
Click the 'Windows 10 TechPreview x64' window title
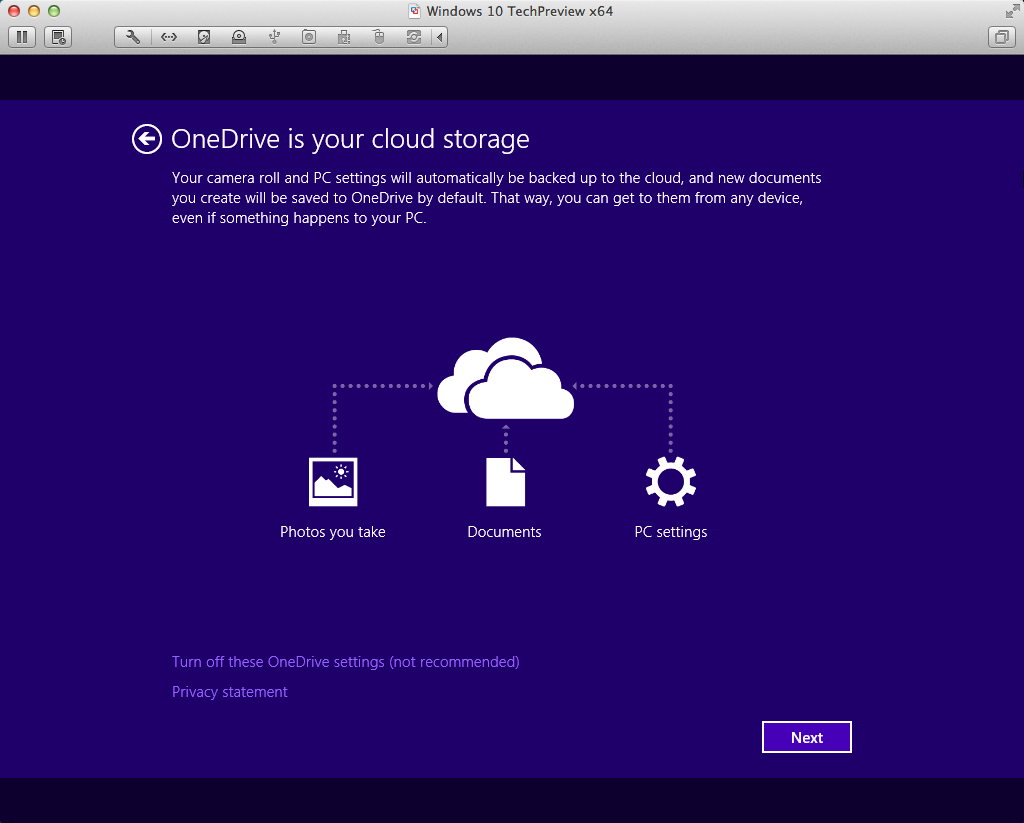520,11
